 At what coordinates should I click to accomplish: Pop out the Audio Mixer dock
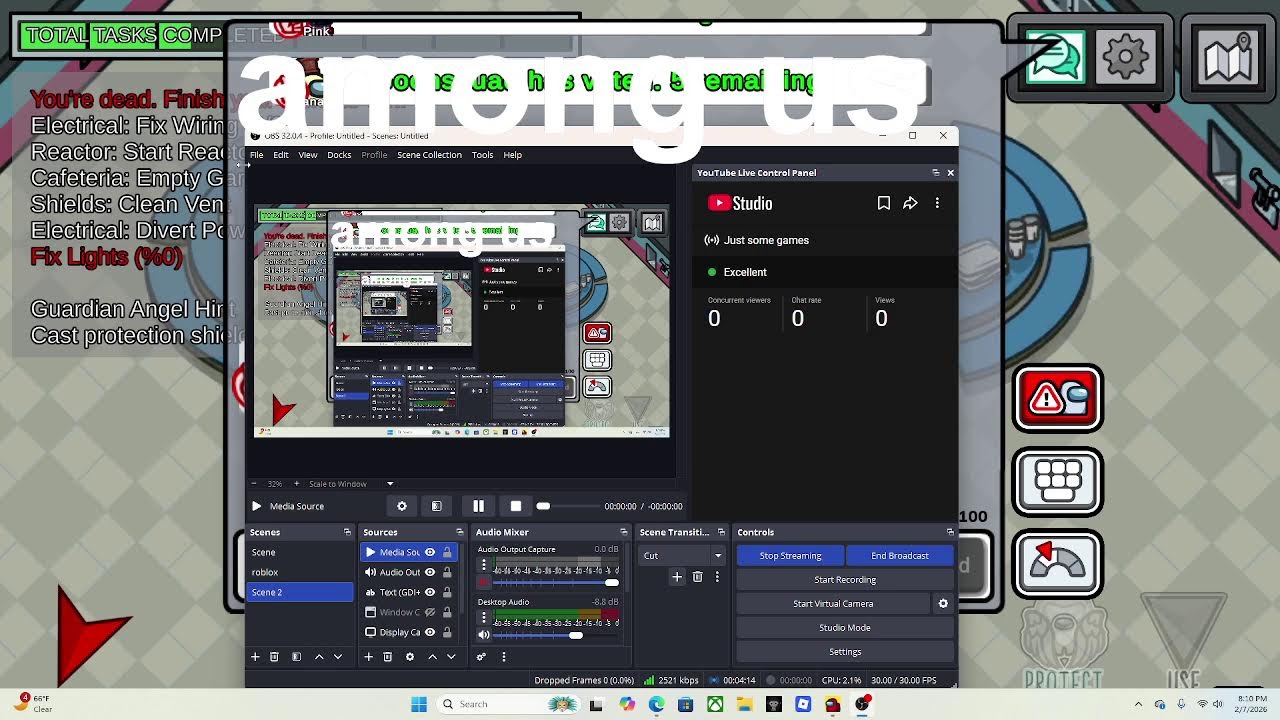tap(624, 532)
